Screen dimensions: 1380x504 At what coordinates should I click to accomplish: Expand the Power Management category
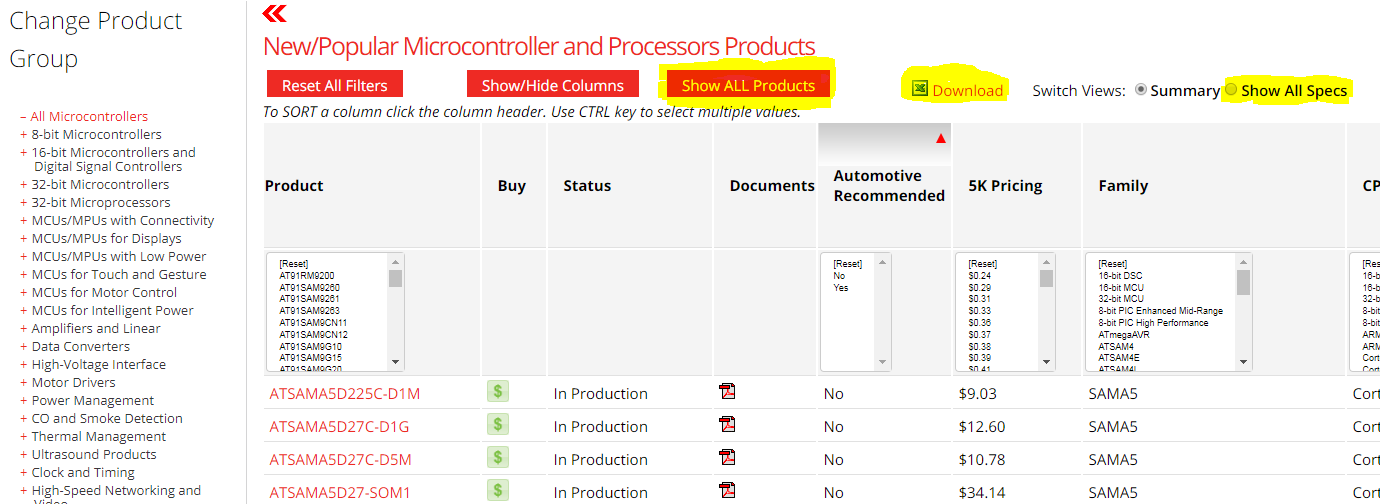tap(23, 401)
